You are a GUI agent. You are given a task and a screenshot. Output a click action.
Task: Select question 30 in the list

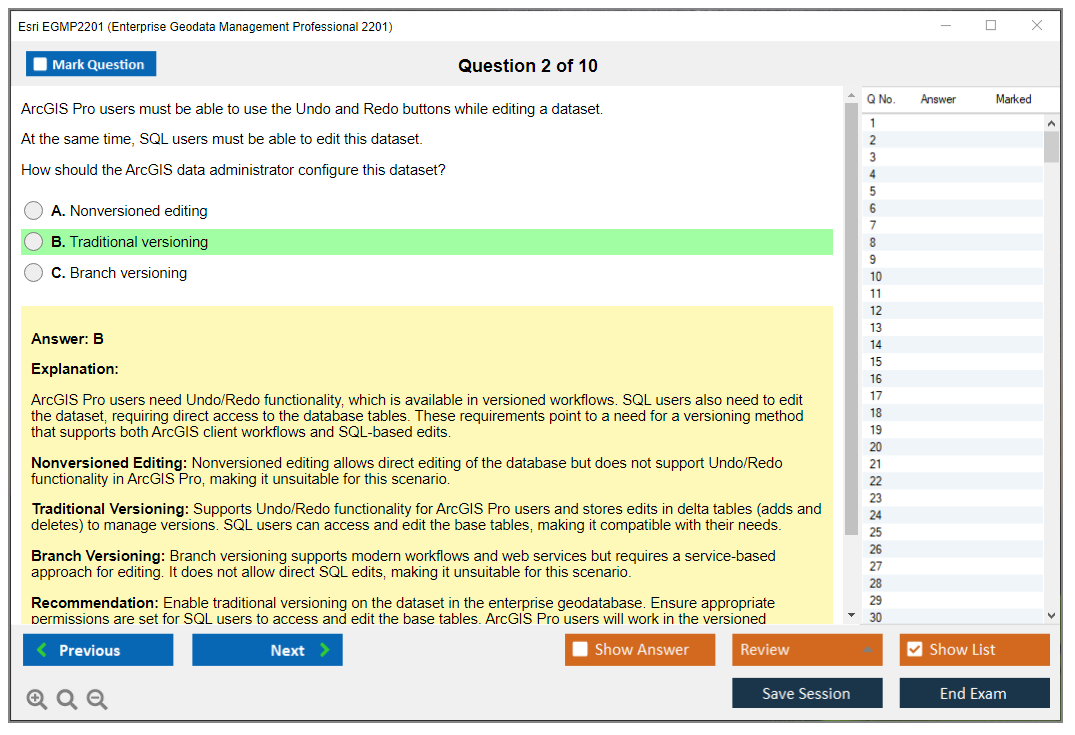pos(953,616)
